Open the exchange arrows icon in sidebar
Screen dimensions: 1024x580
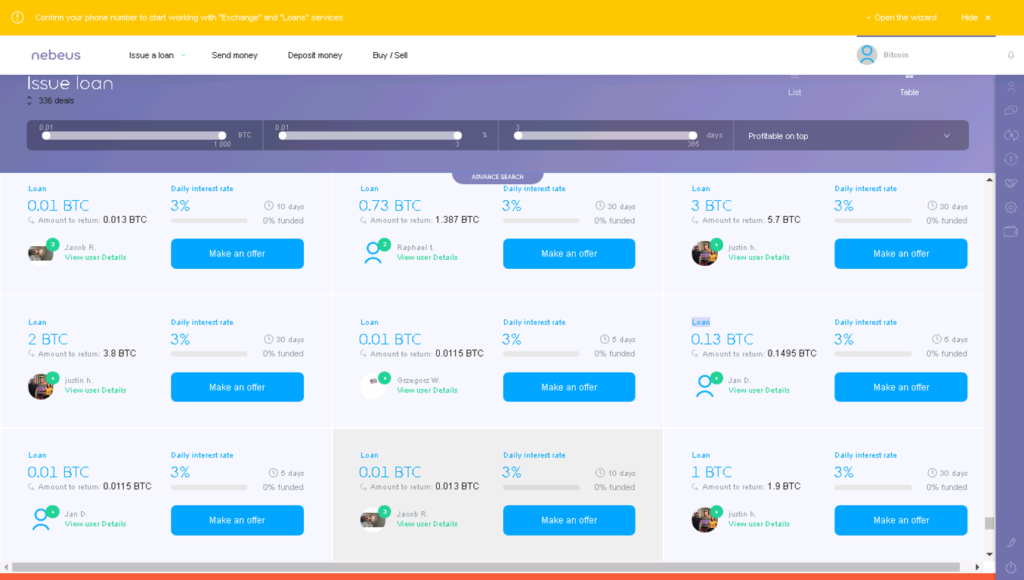tap(1010, 135)
